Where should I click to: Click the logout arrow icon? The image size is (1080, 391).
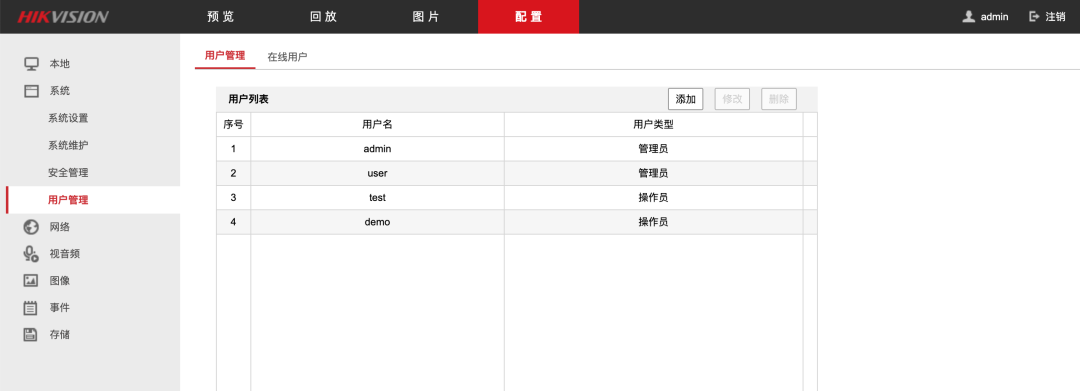pyautogui.click(x=1034, y=17)
